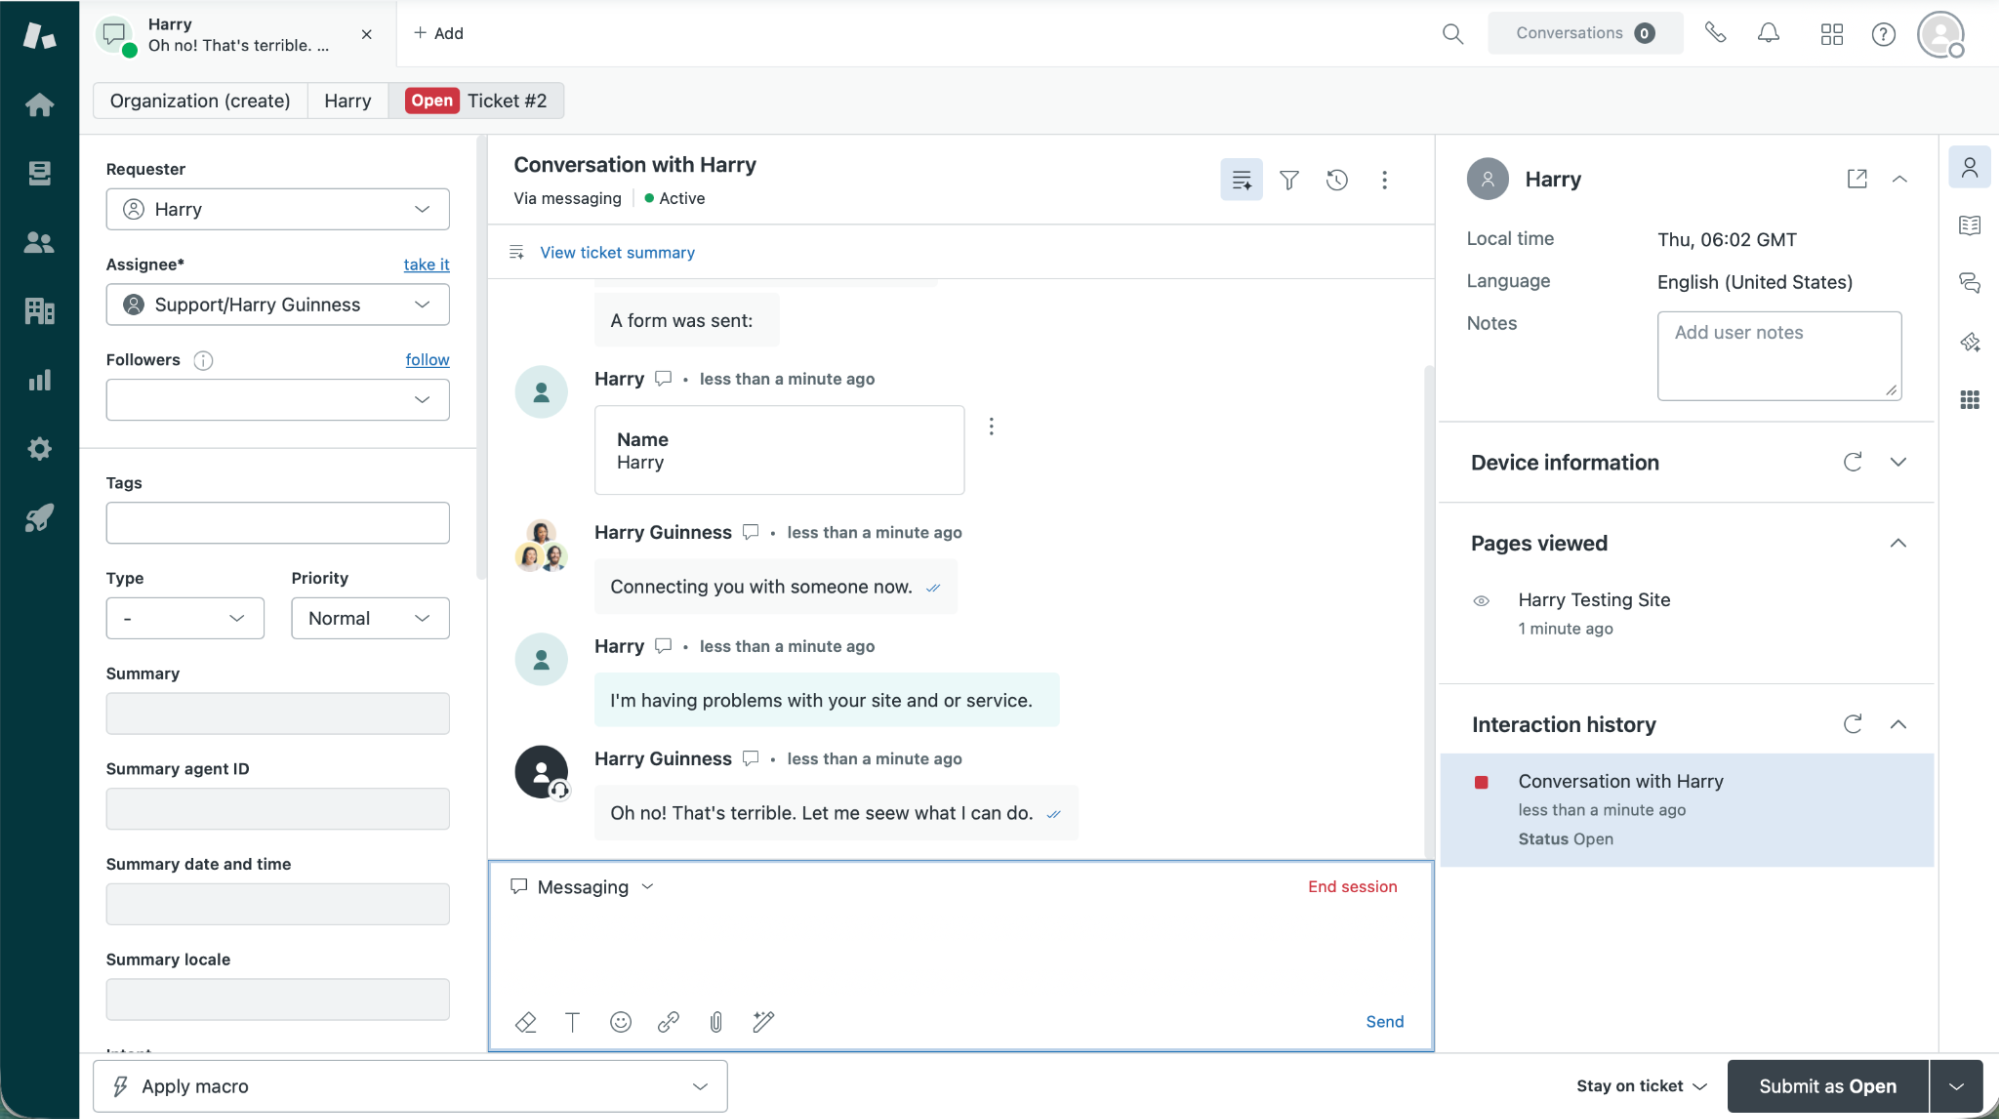Open the search from the top toolbar
The width and height of the screenshot is (1999, 1119).
click(1452, 33)
